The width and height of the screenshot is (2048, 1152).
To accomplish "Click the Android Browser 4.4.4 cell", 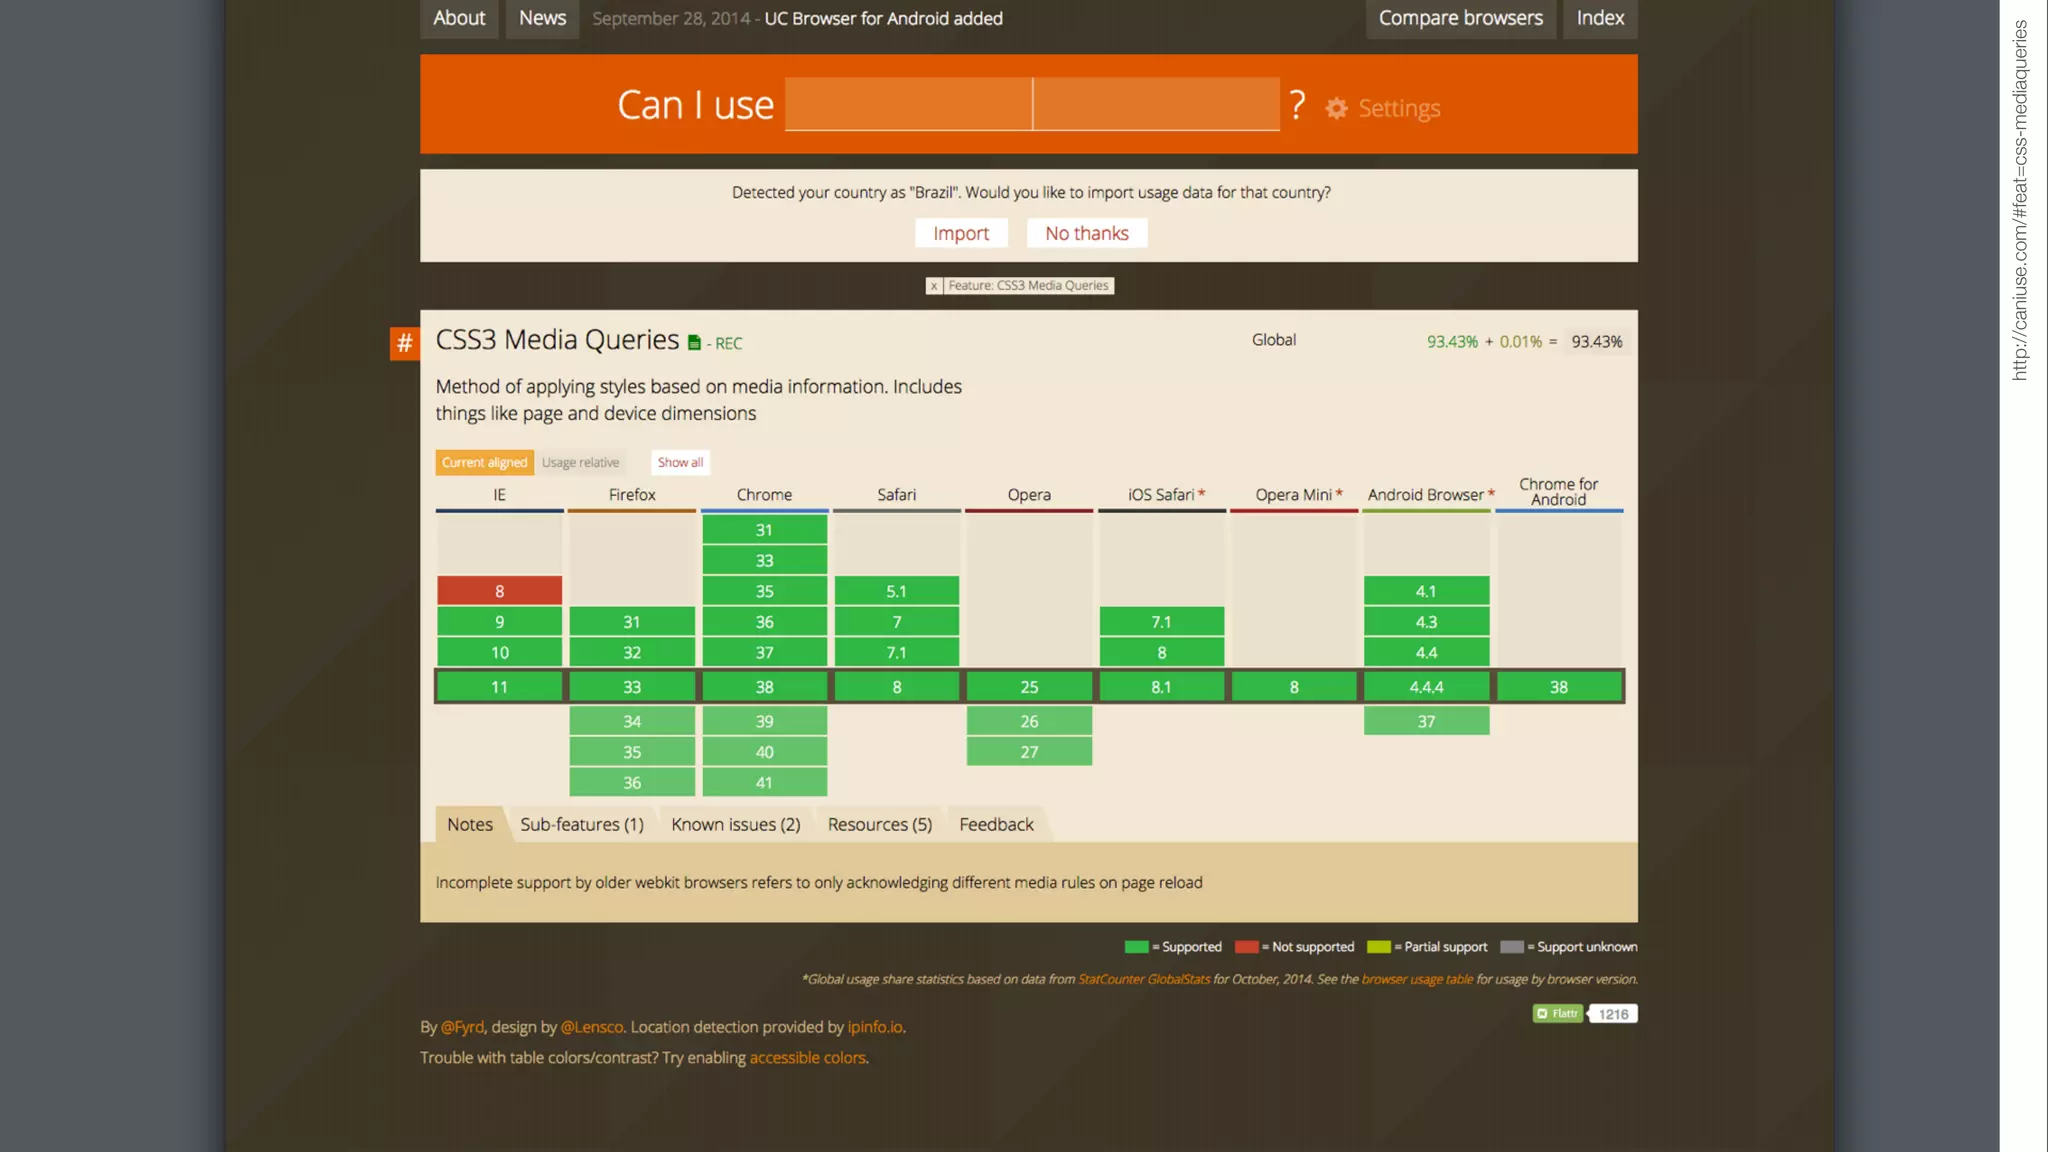I will [x=1426, y=687].
